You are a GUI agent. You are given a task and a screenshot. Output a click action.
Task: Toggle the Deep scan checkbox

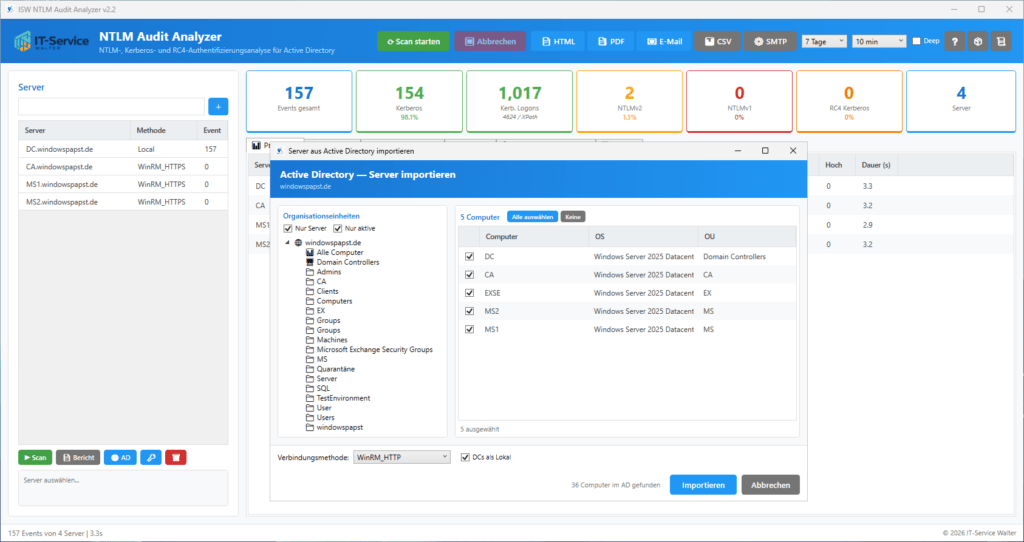click(x=916, y=41)
